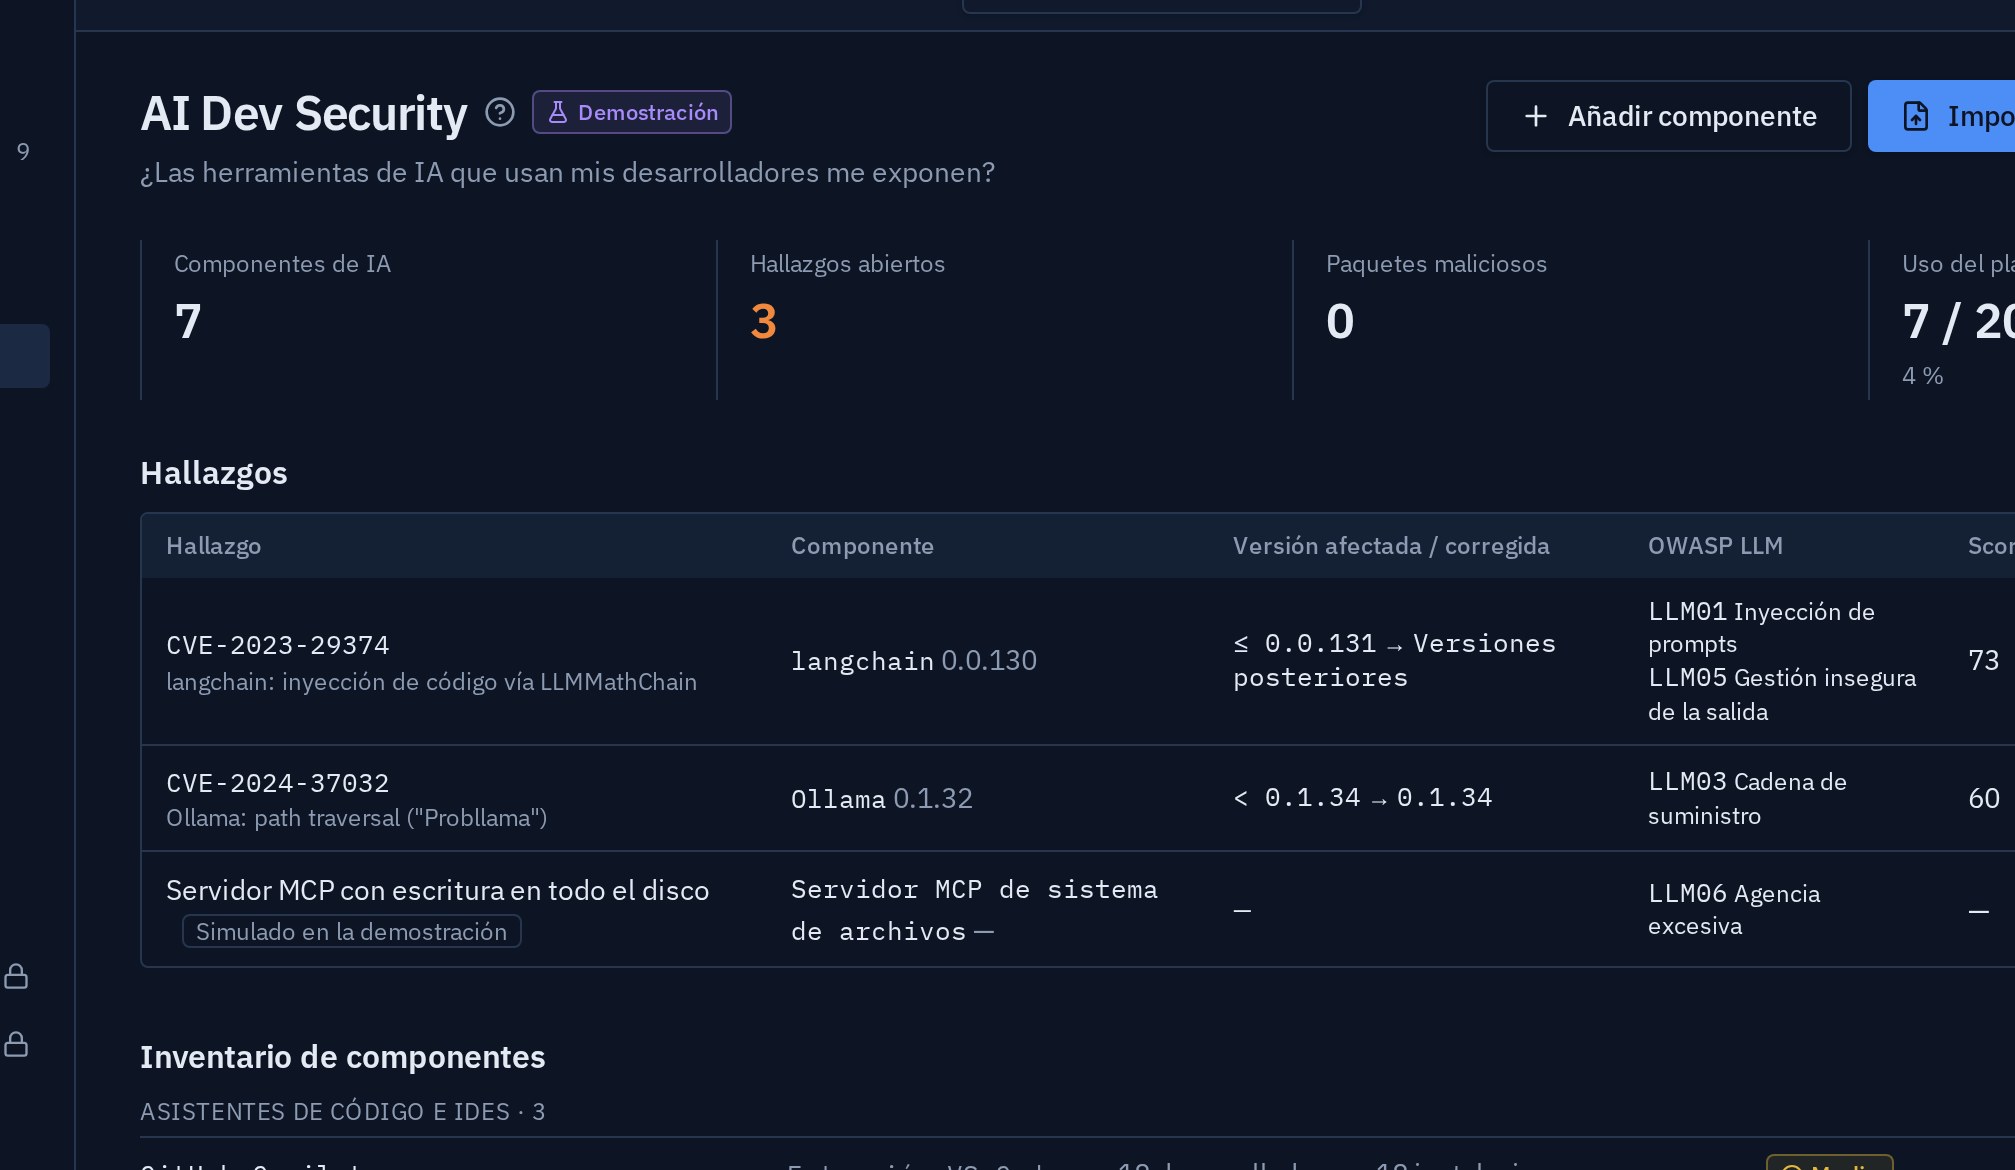Screen dimensions: 2015x1170
Task: Click the score value 73
Action: [1984, 660]
